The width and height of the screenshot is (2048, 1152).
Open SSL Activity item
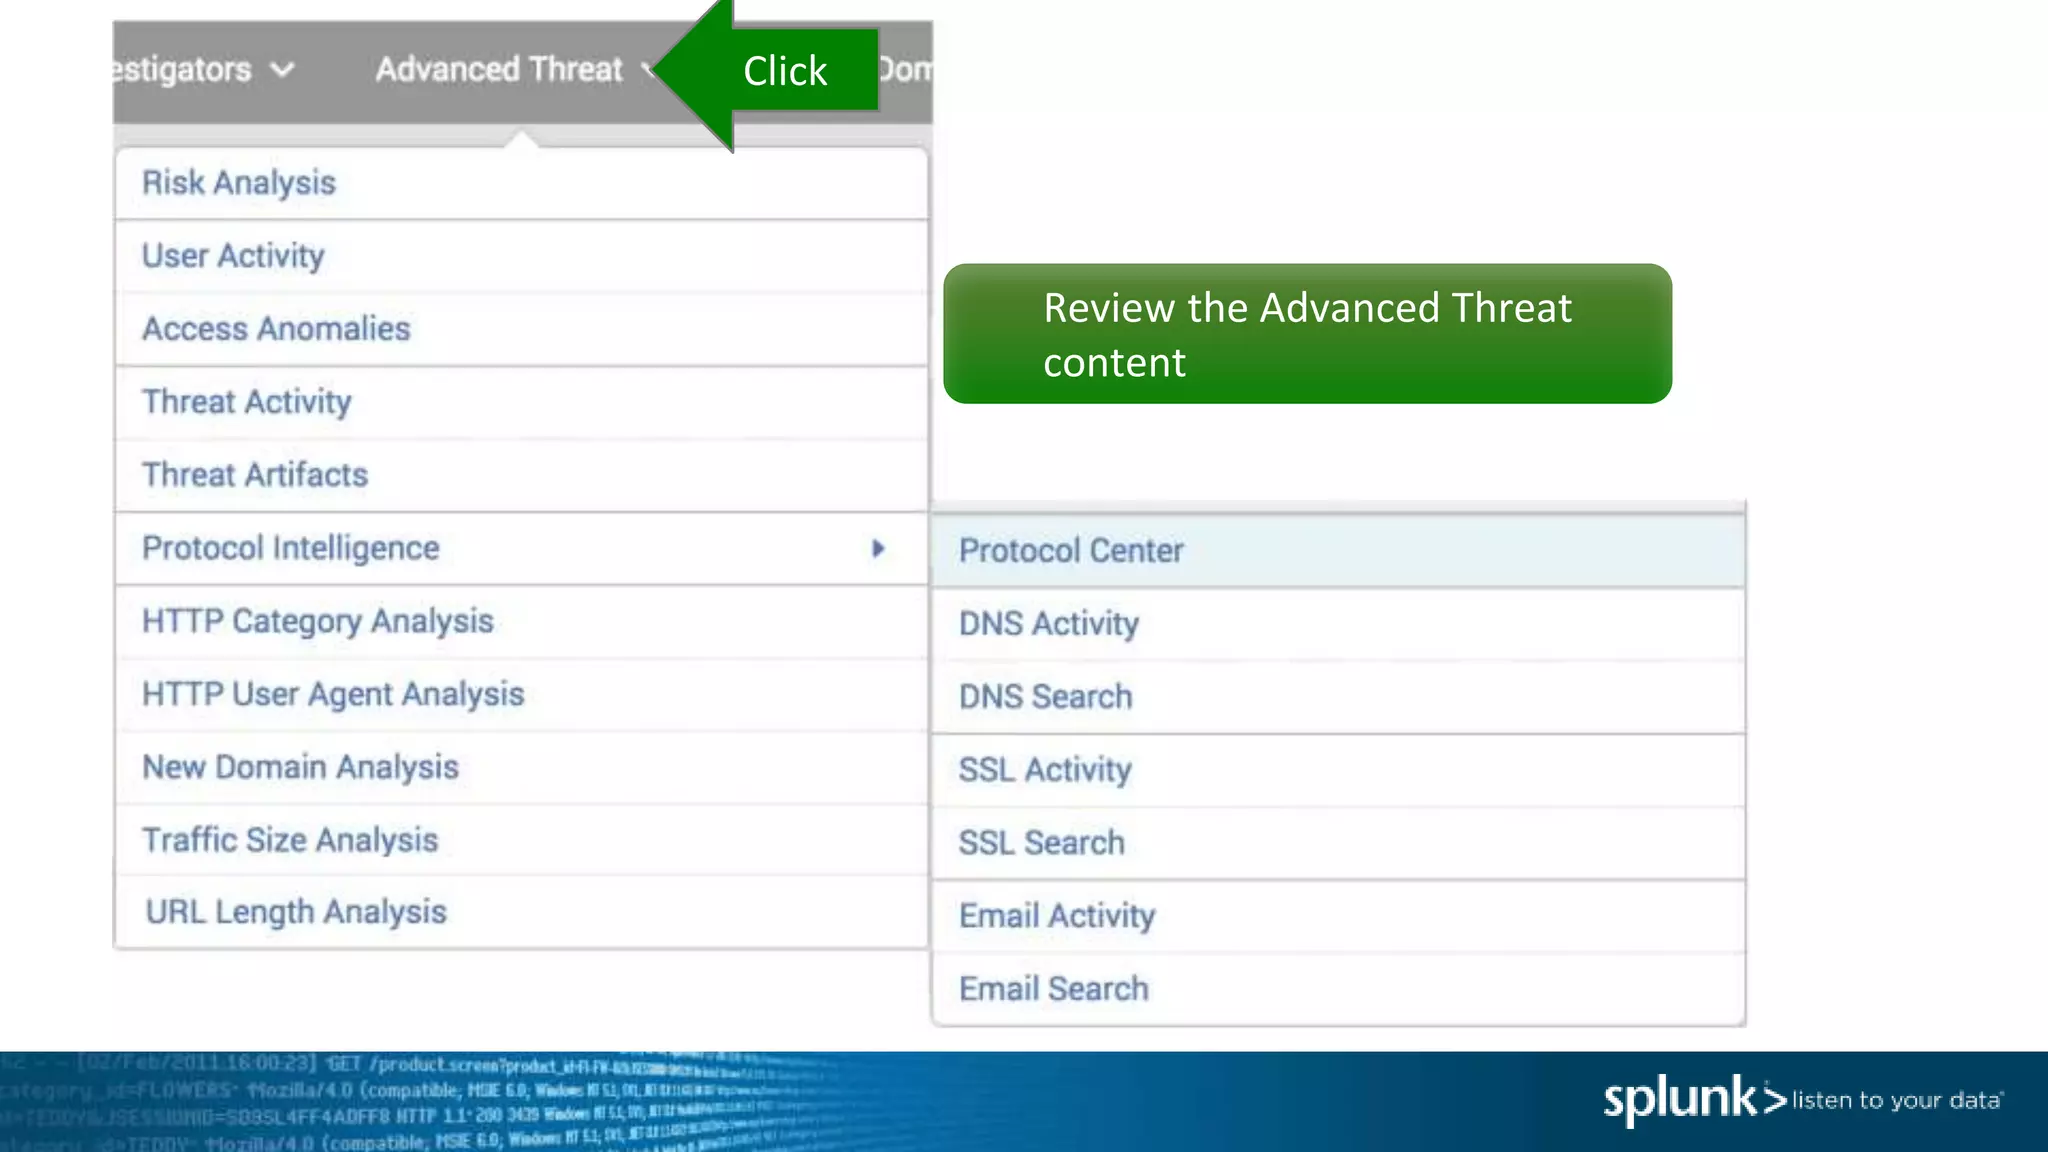[1338, 770]
